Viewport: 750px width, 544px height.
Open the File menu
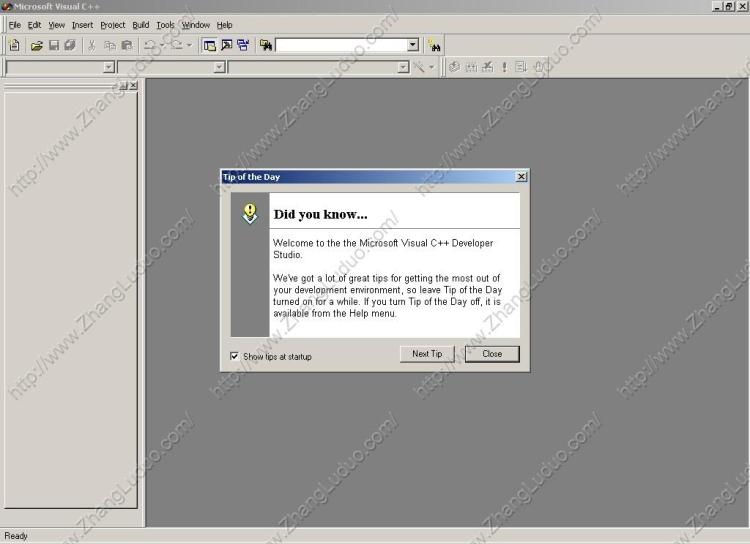click(x=15, y=25)
